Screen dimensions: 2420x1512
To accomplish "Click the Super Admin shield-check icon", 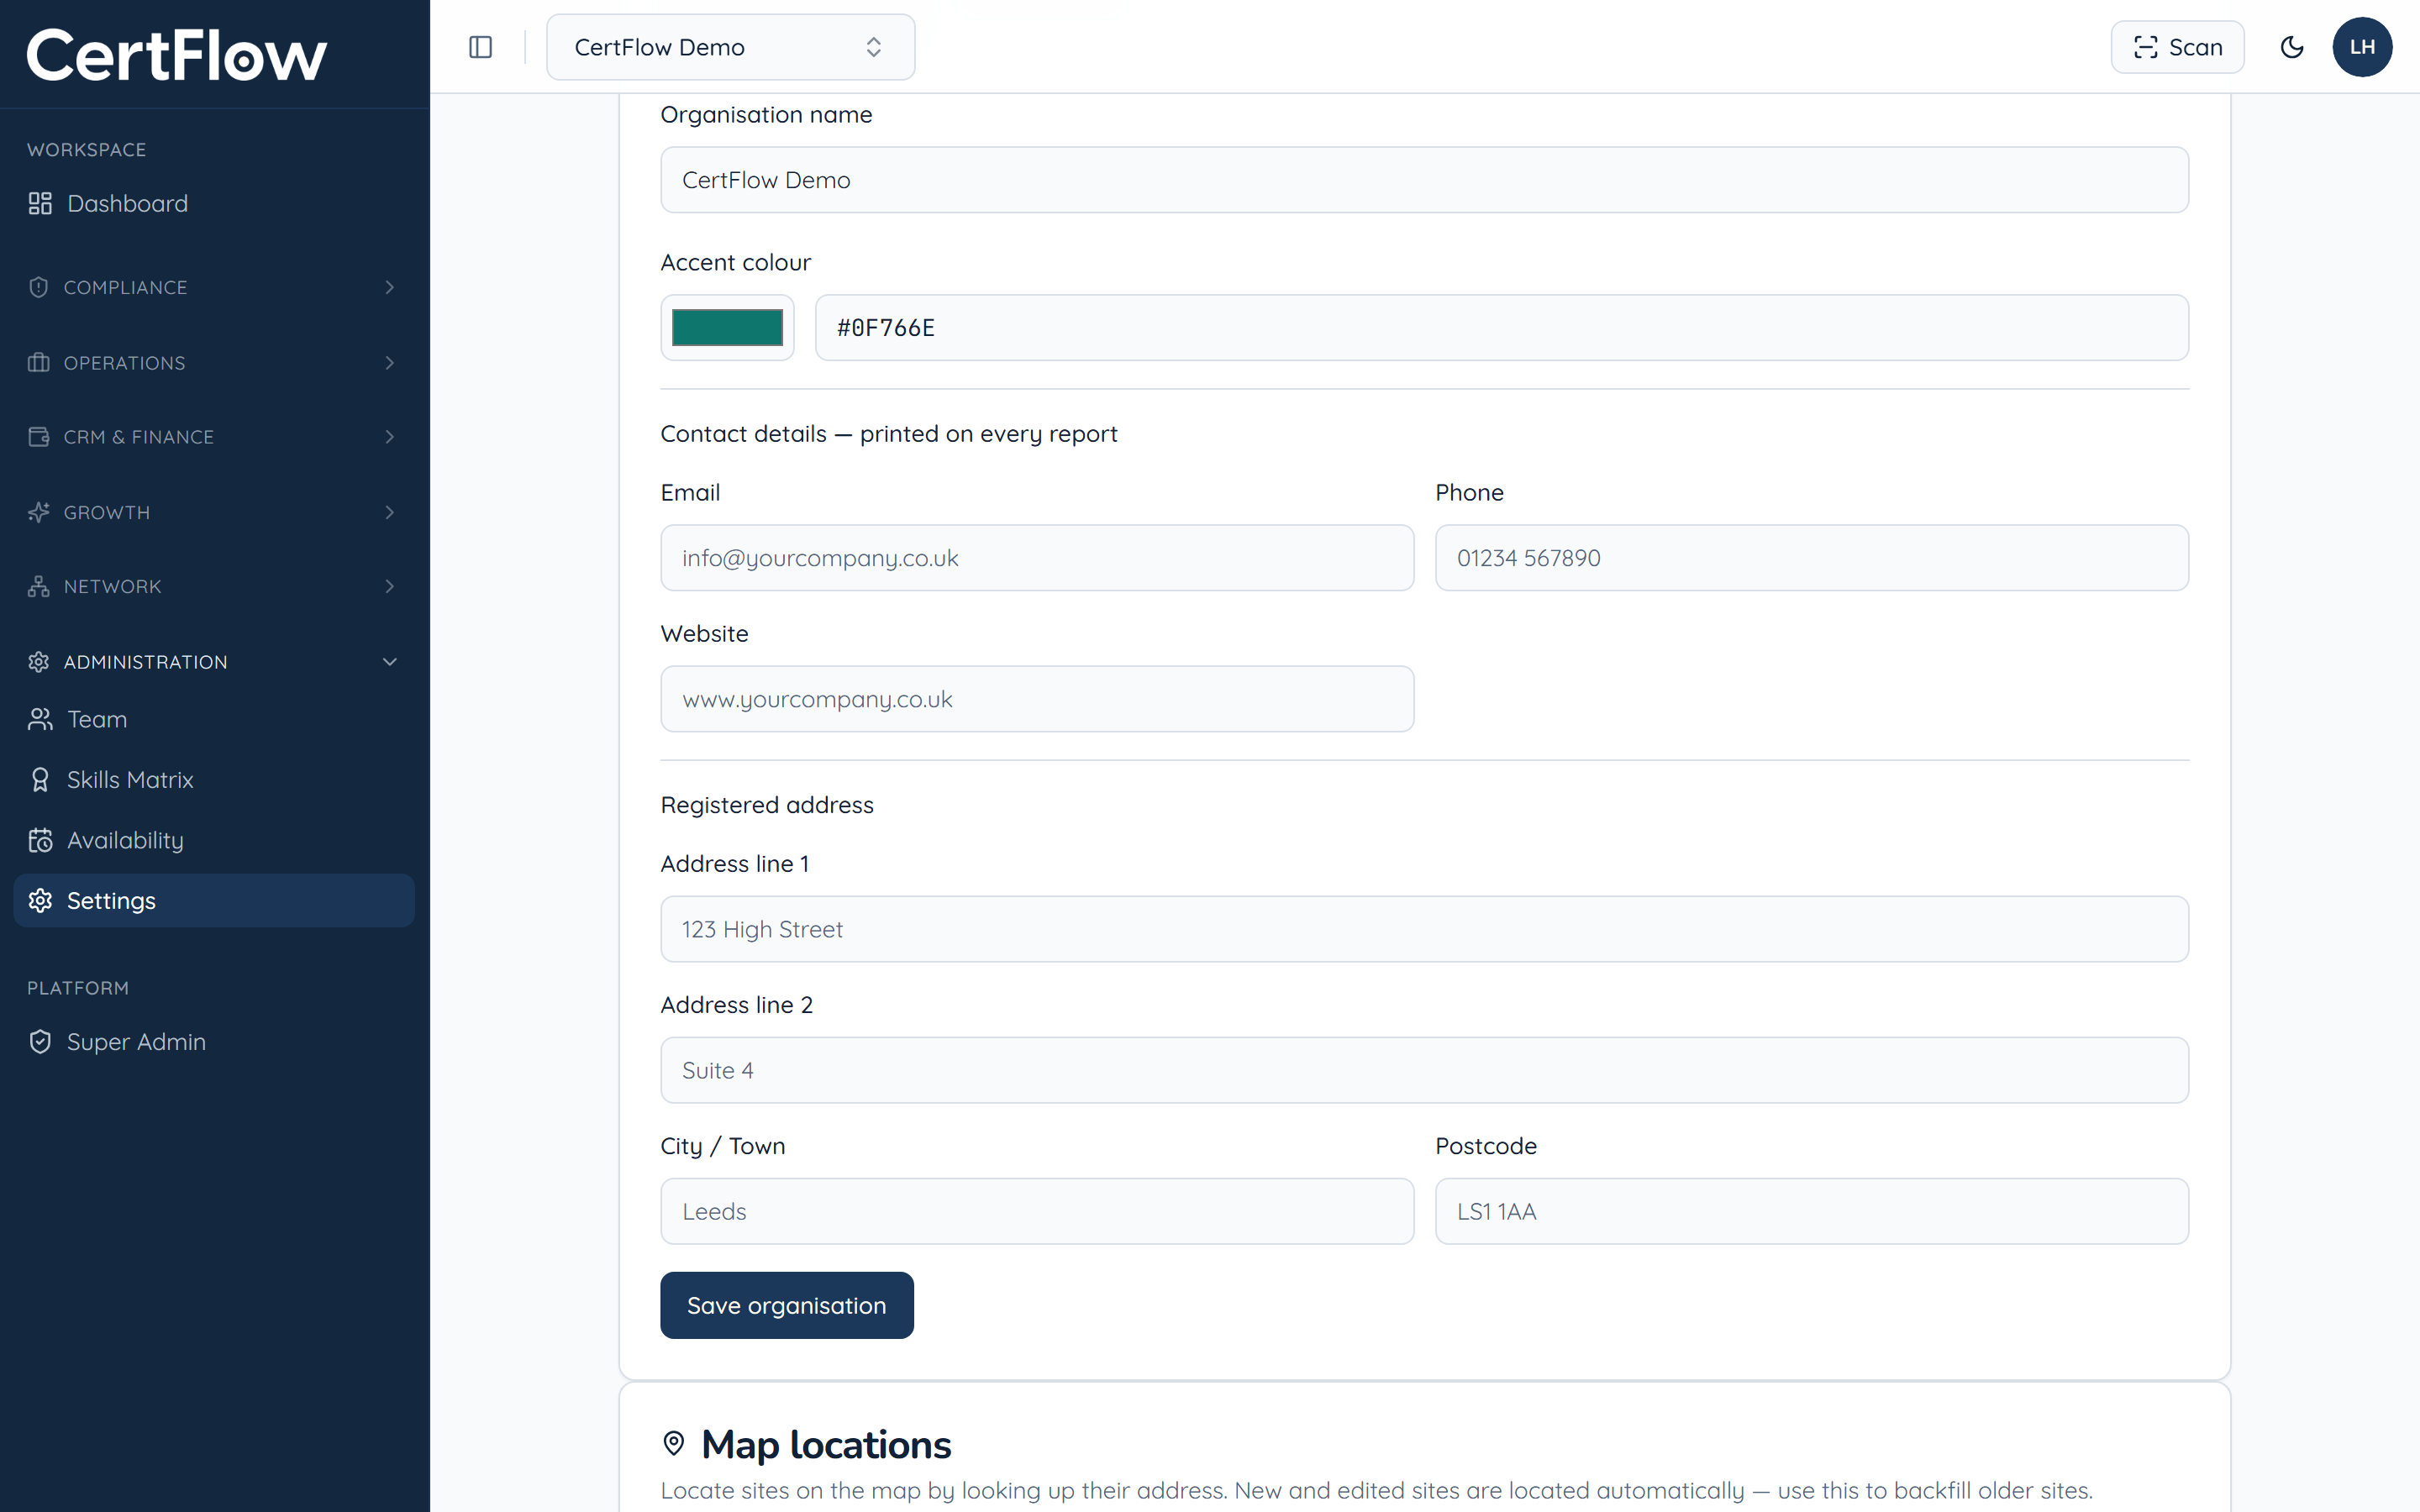I will click(40, 1042).
